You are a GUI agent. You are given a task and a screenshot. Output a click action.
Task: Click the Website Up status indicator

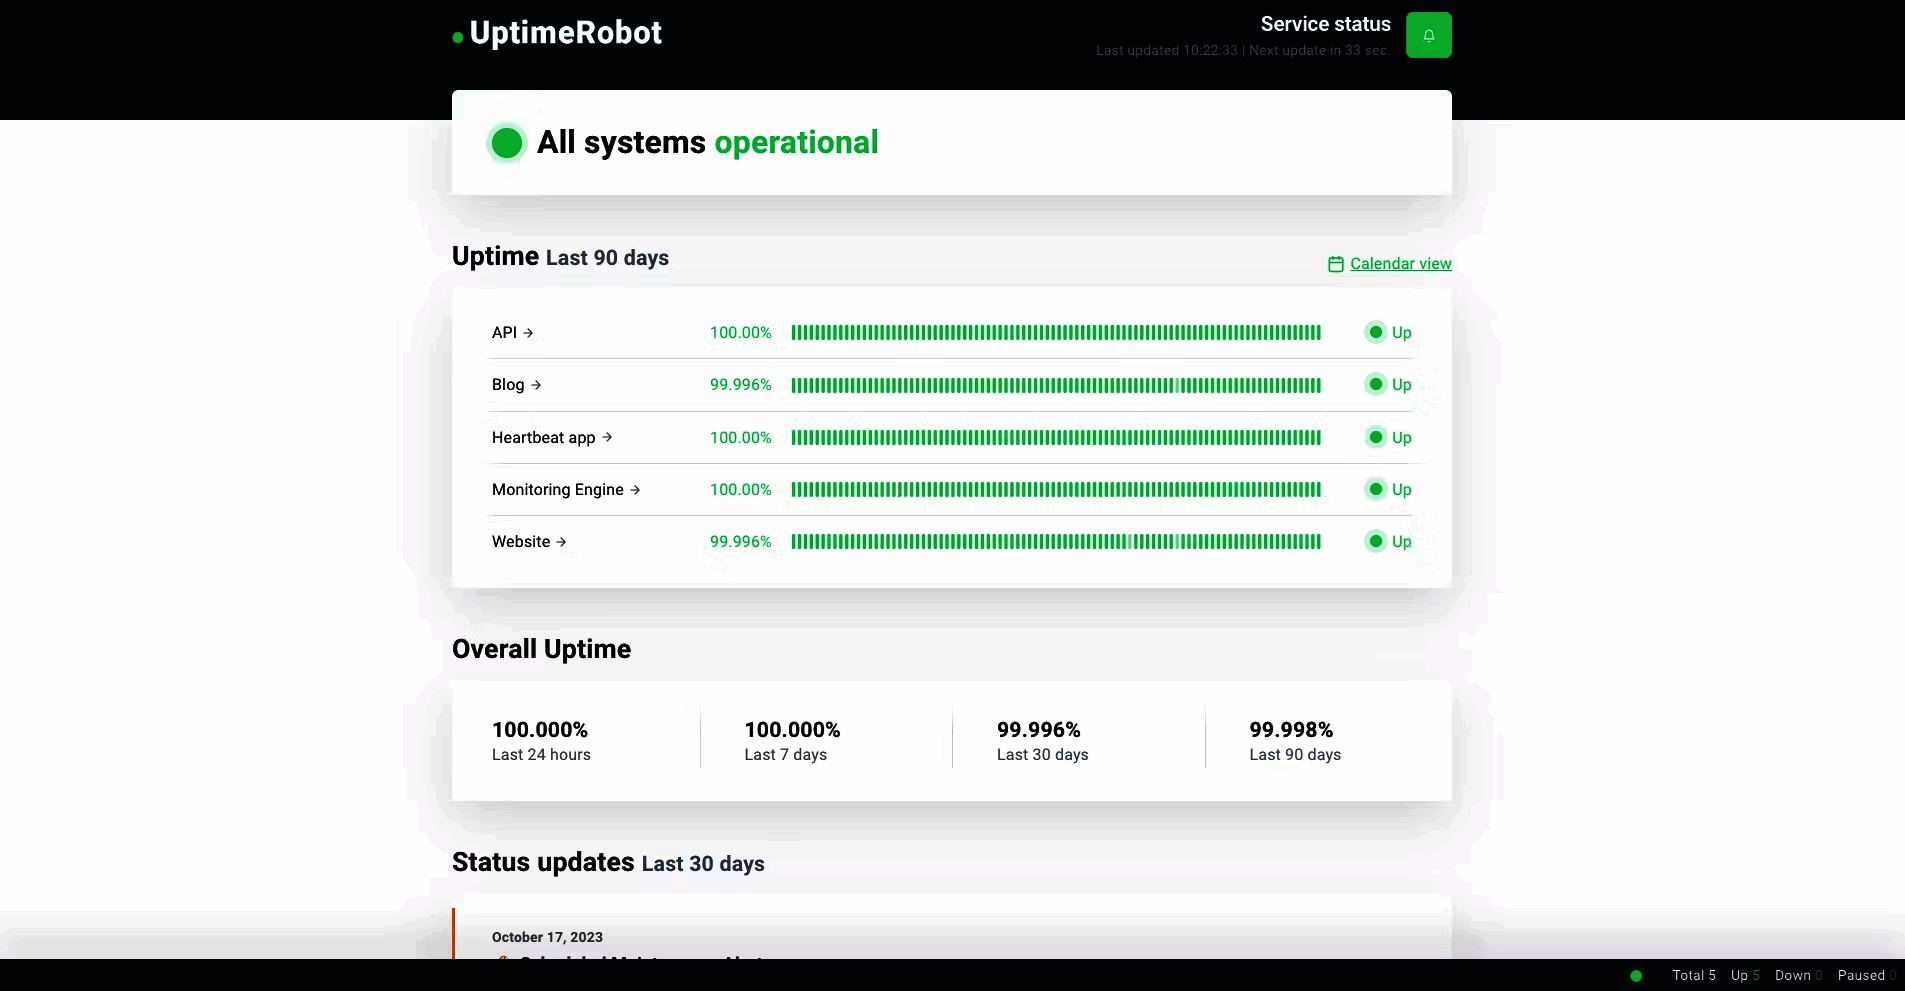coord(1389,542)
